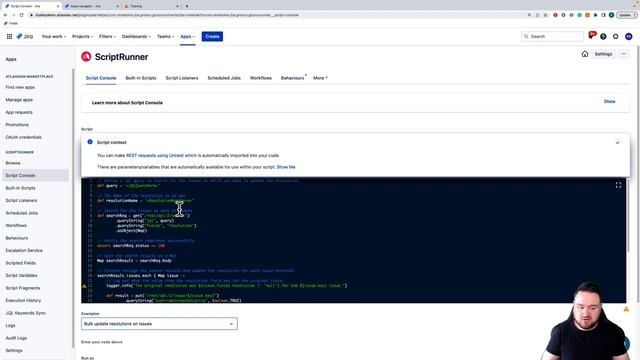Image resolution: width=640 pixels, height=360 pixels.
Task: Open Escalation Service in sidebar
Action: (x=24, y=251)
